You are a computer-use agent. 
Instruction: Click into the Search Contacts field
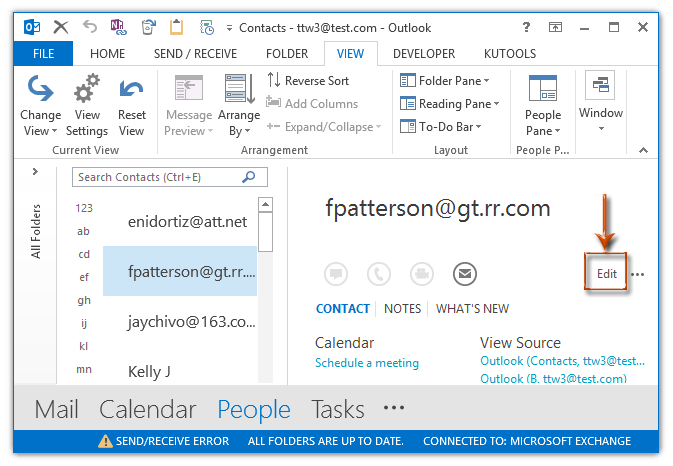point(170,177)
